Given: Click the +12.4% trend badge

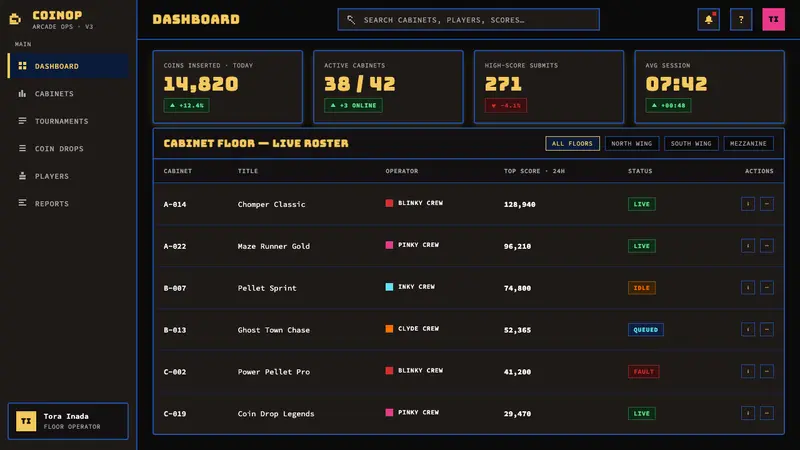Looking at the screenshot, I should [x=187, y=106].
